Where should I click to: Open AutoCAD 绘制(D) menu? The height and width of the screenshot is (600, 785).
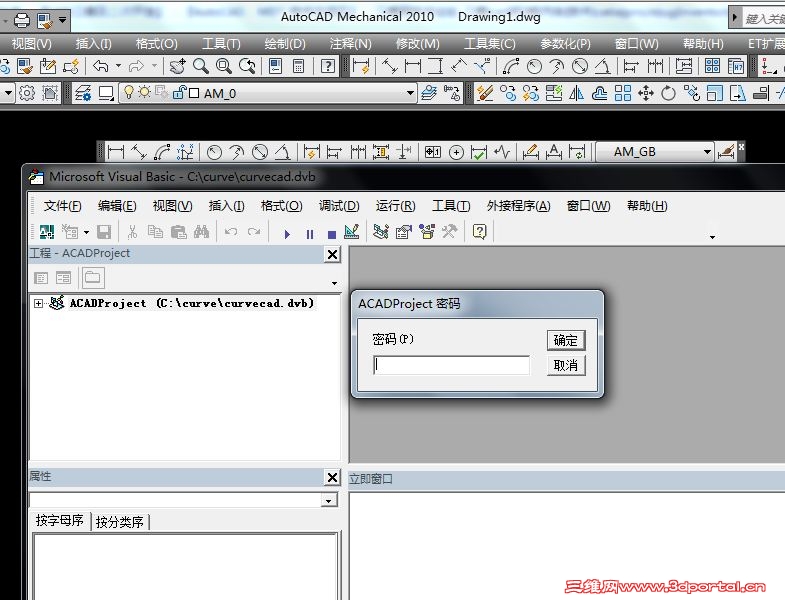(x=285, y=44)
